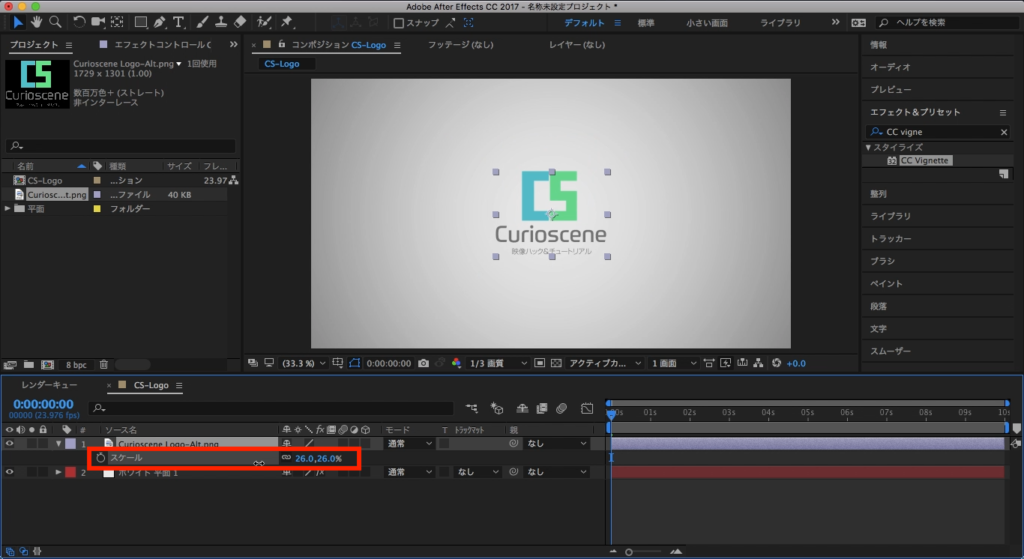Image resolution: width=1024 pixels, height=559 pixels.
Task: Open the トラッカー panel
Action: pos(890,239)
